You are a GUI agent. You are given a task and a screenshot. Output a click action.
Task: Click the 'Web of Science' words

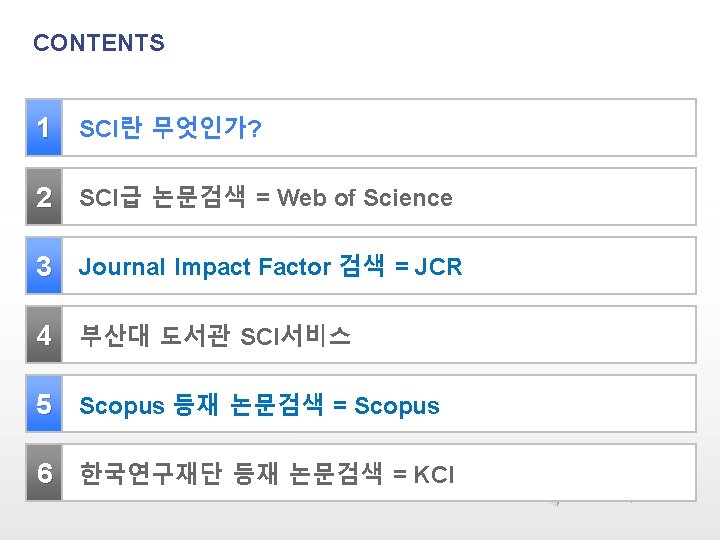click(x=365, y=198)
